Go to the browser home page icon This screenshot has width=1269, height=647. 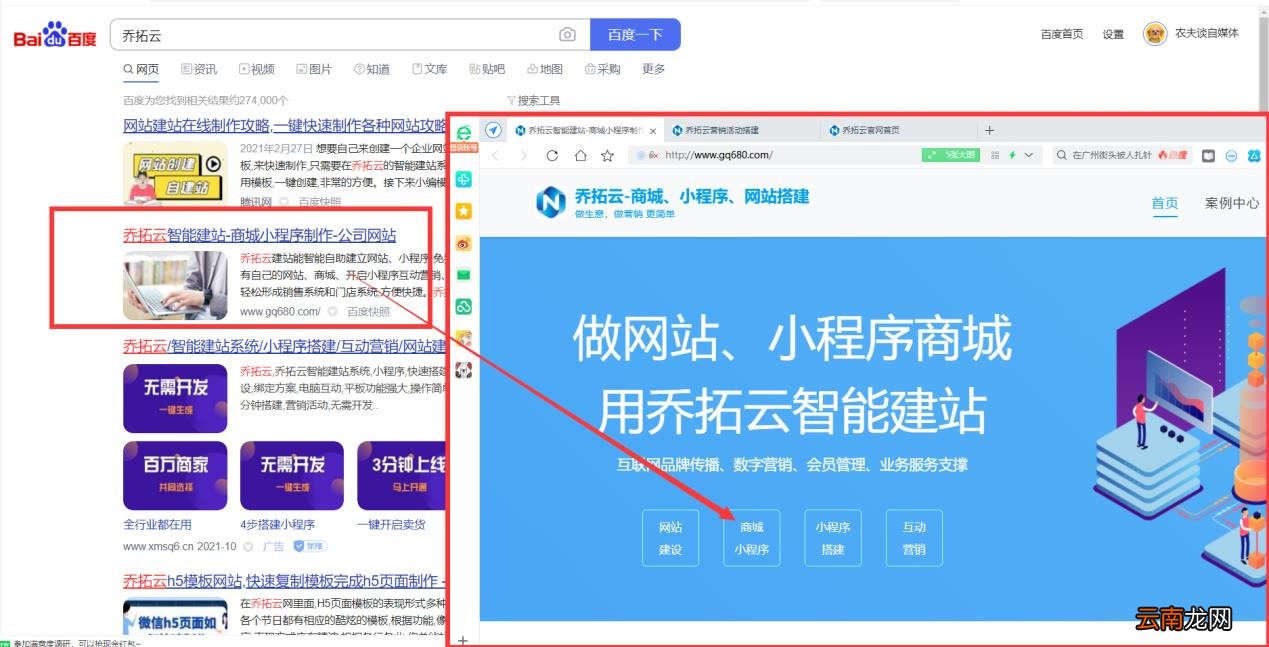(580, 156)
